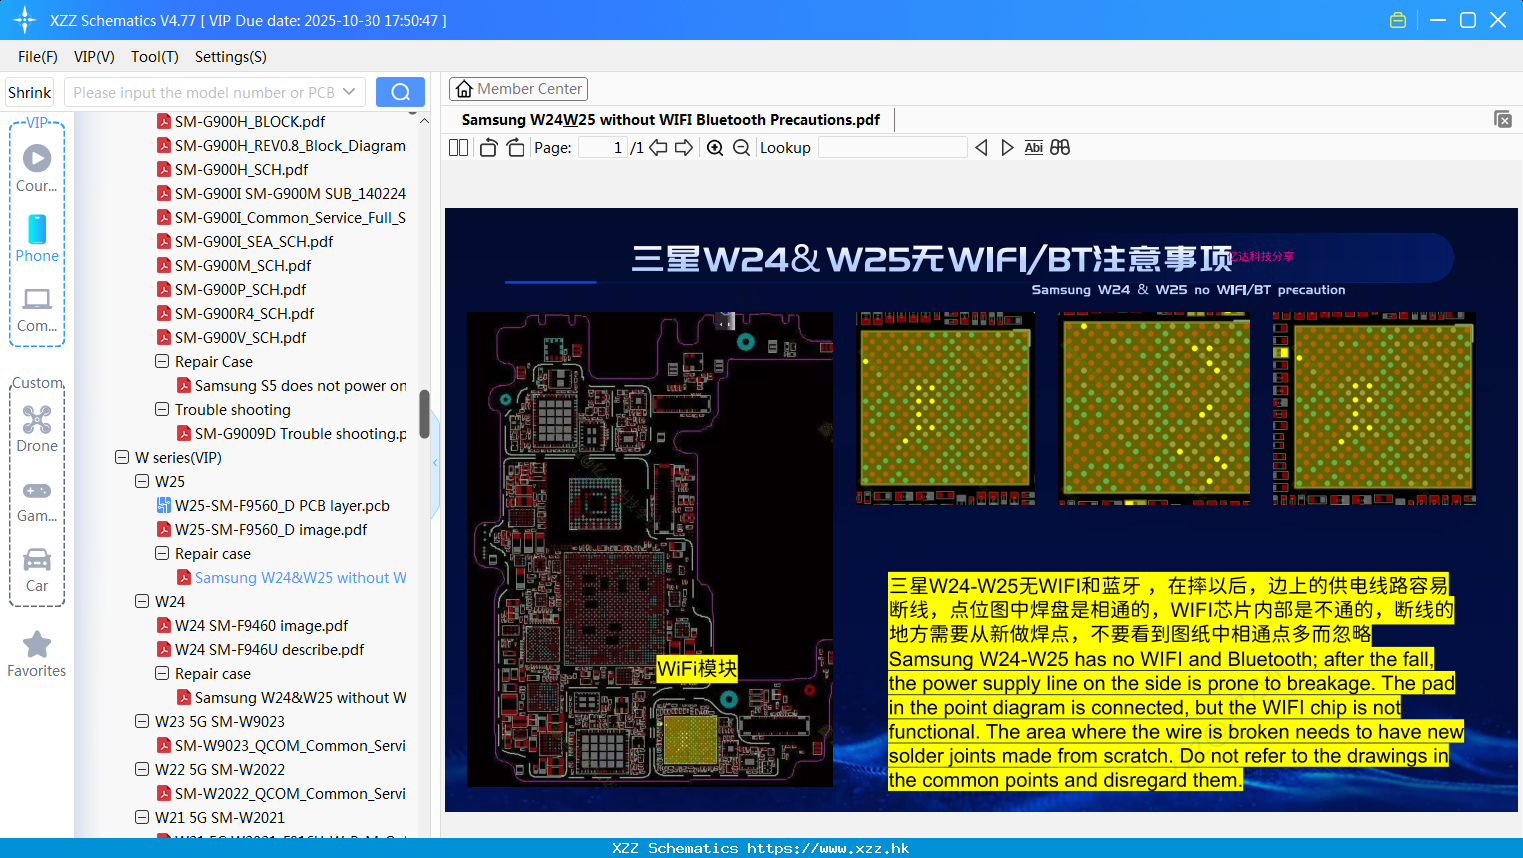This screenshot has height=858, width=1523.
Task: Open the VIP(V) menu
Action: [x=94, y=57]
